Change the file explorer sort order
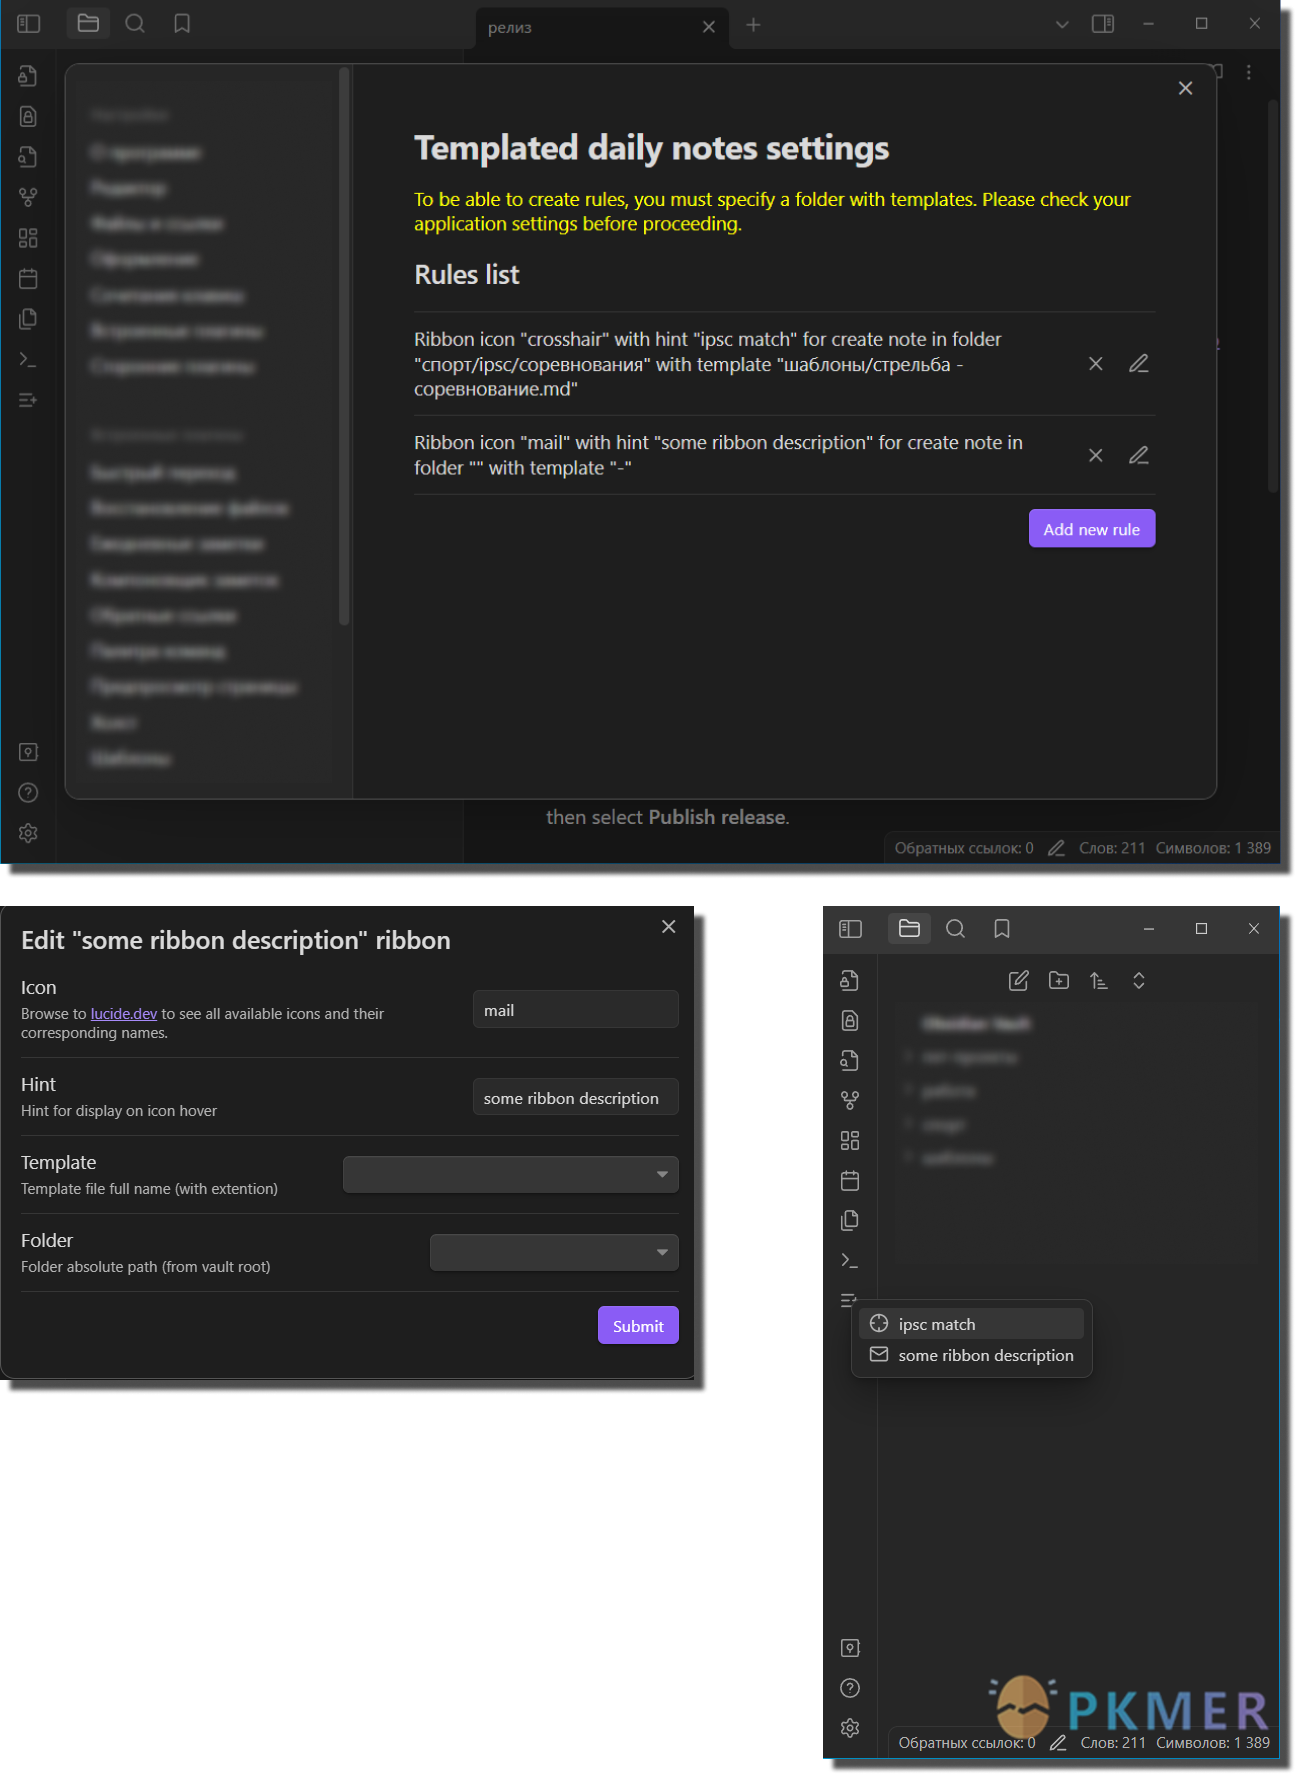Image resolution: width=1296 pixels, height=1774 pixels. 1098,981
